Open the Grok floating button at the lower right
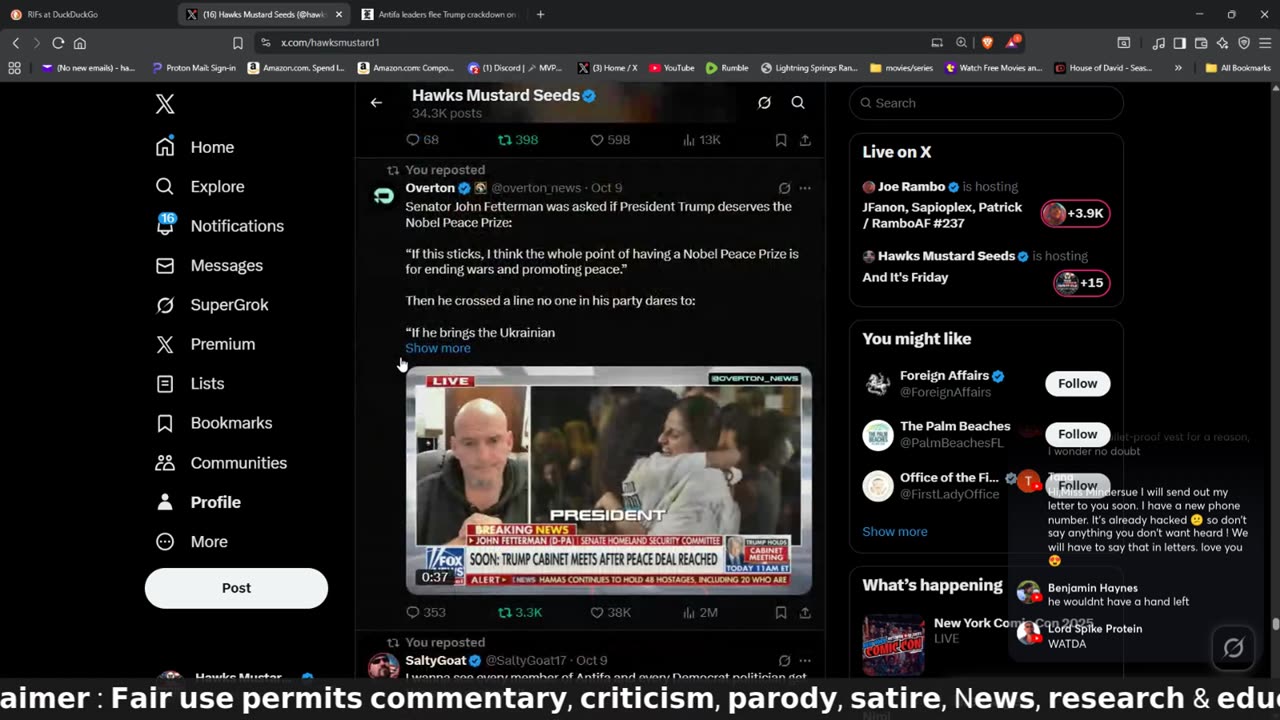 click(1233, 648)
